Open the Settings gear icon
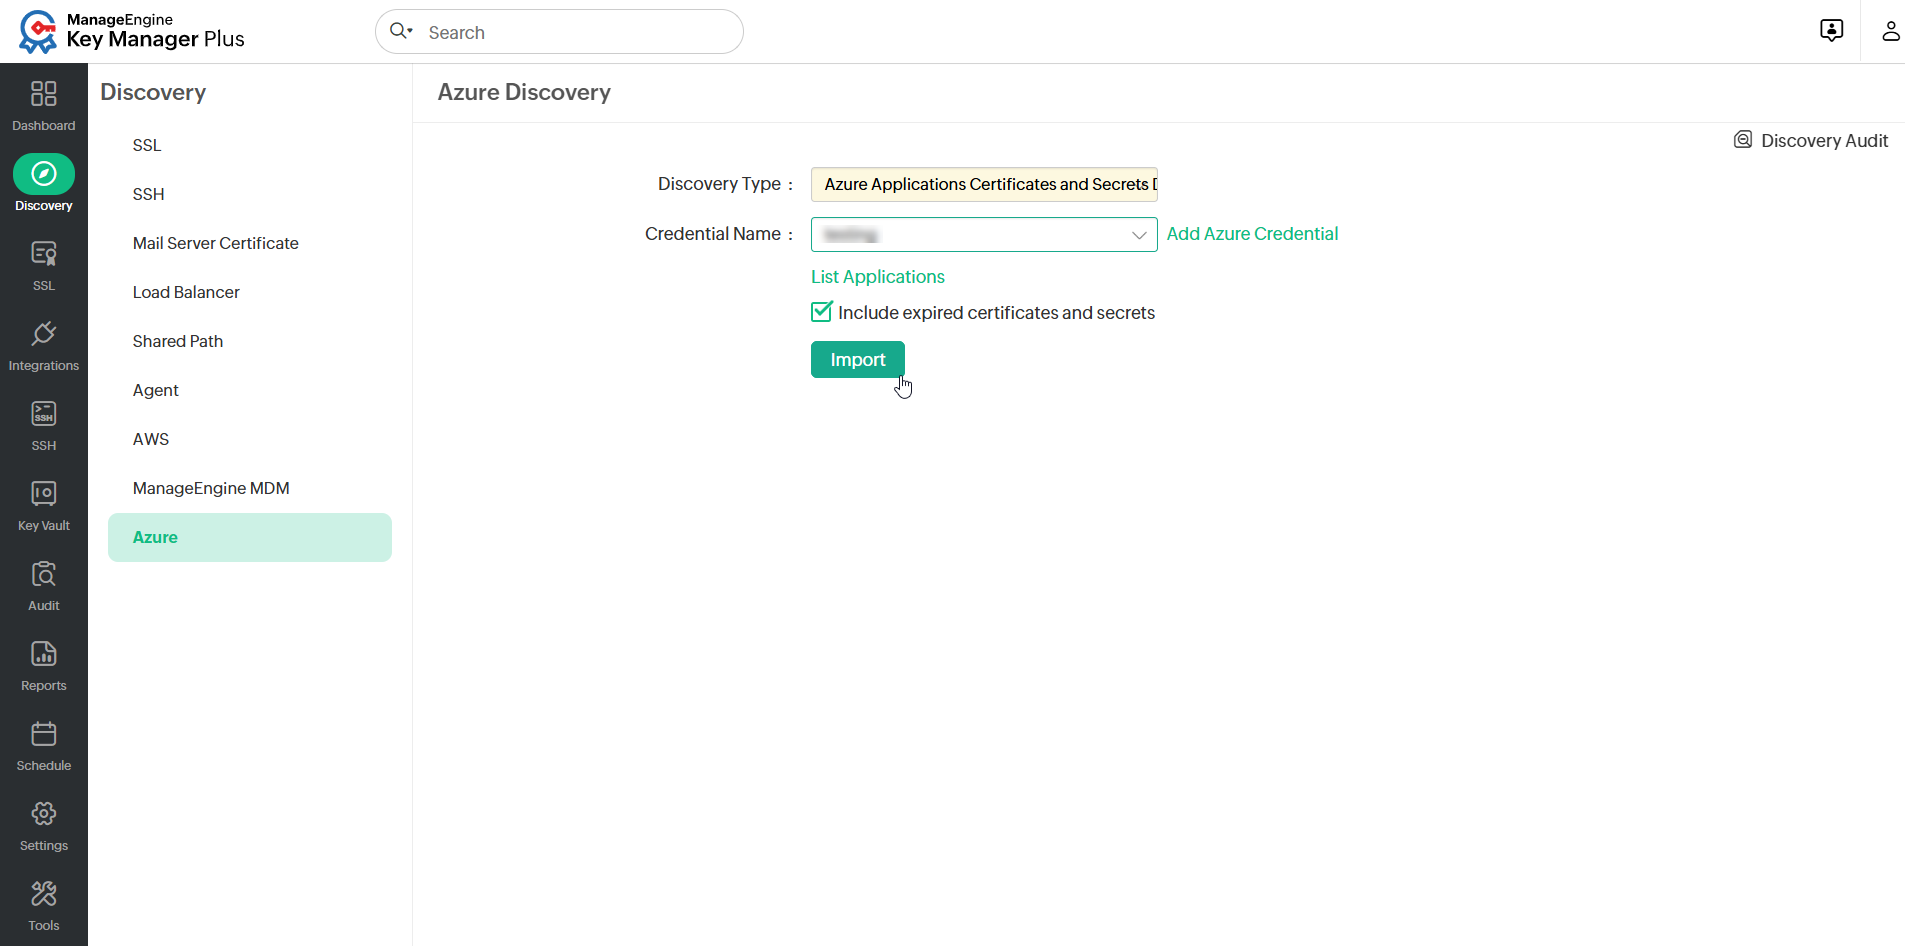Image resolution: width=1905 pixels, height=946 pixels. click(x=44, y=814)
